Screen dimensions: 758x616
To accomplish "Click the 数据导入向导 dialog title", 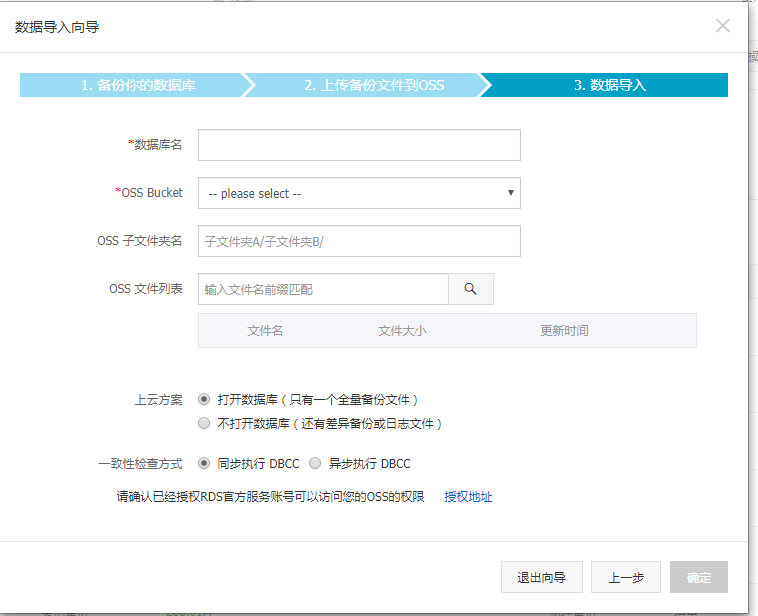I will click(x=57, y=27).
